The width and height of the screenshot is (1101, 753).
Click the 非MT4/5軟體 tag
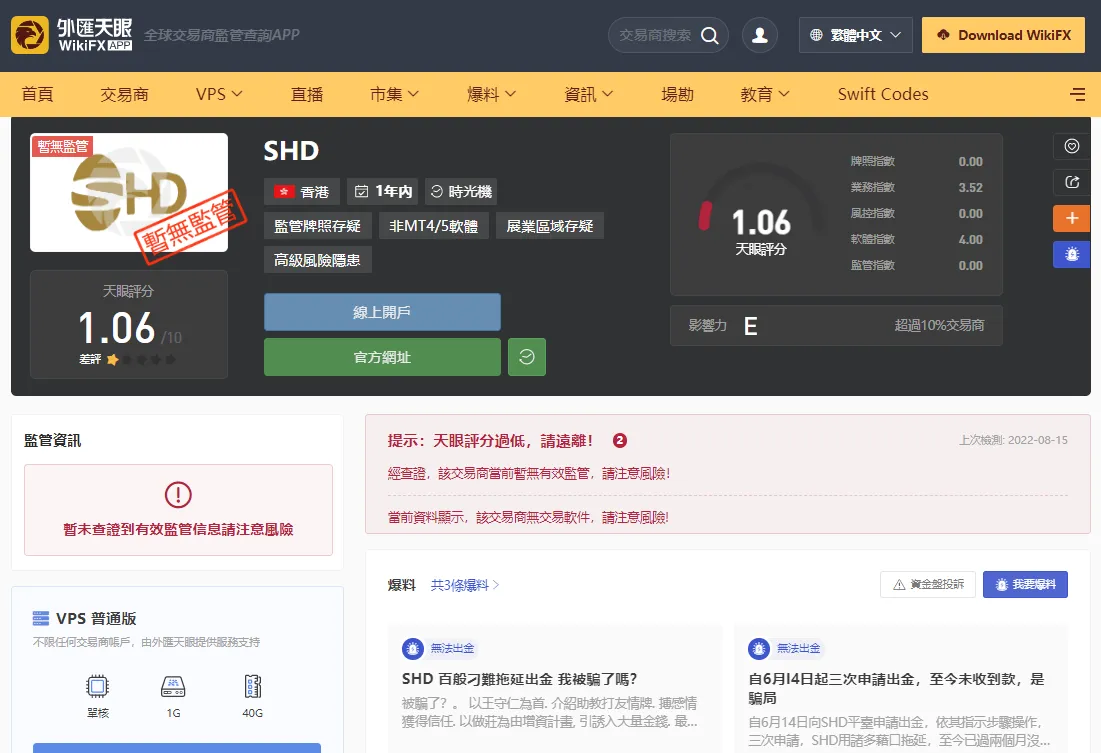(x=433, y=226)
